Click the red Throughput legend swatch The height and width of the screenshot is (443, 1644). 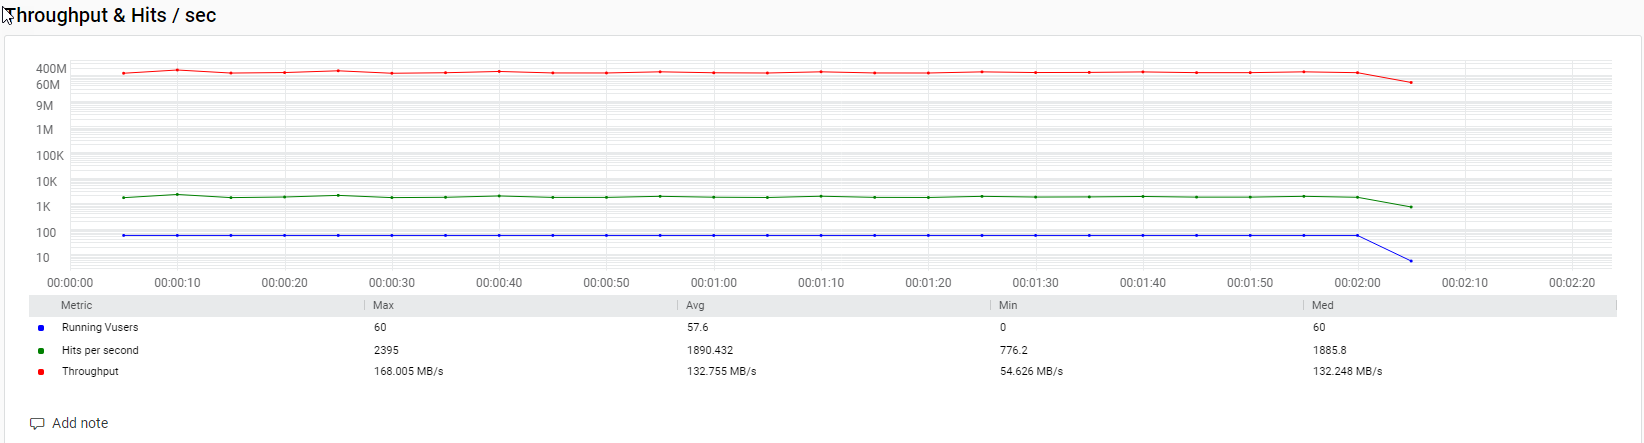tap(41, 372)
